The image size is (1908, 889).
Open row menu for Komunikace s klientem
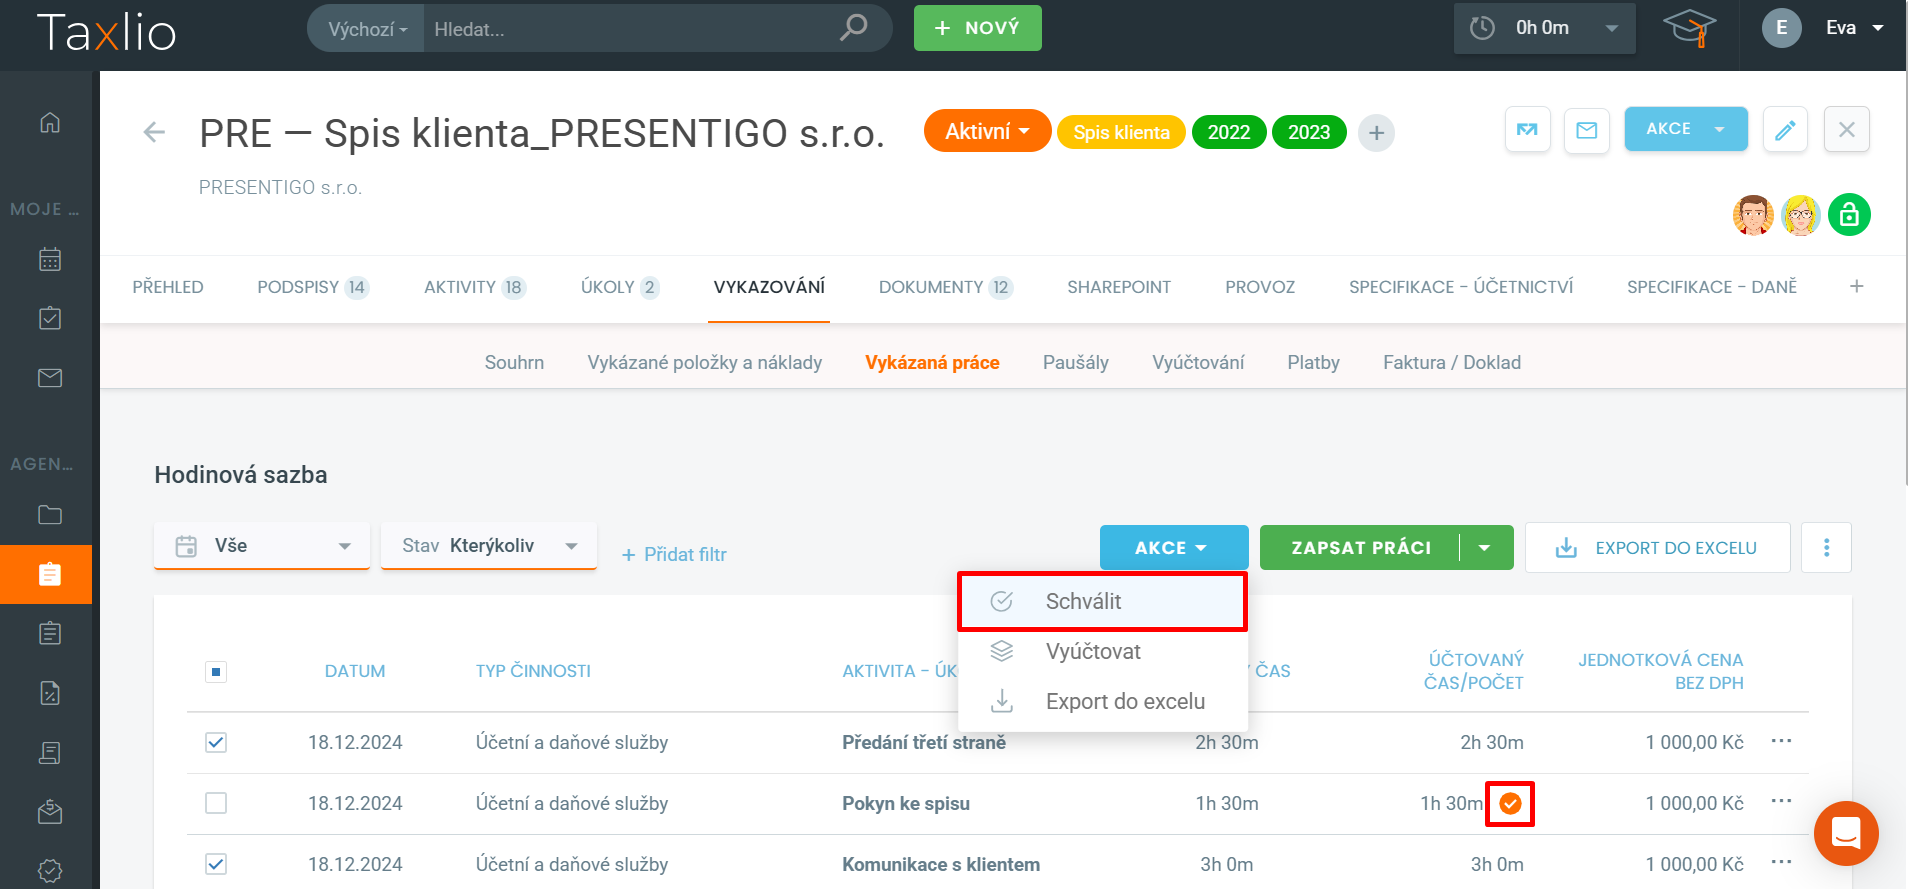1781,863
